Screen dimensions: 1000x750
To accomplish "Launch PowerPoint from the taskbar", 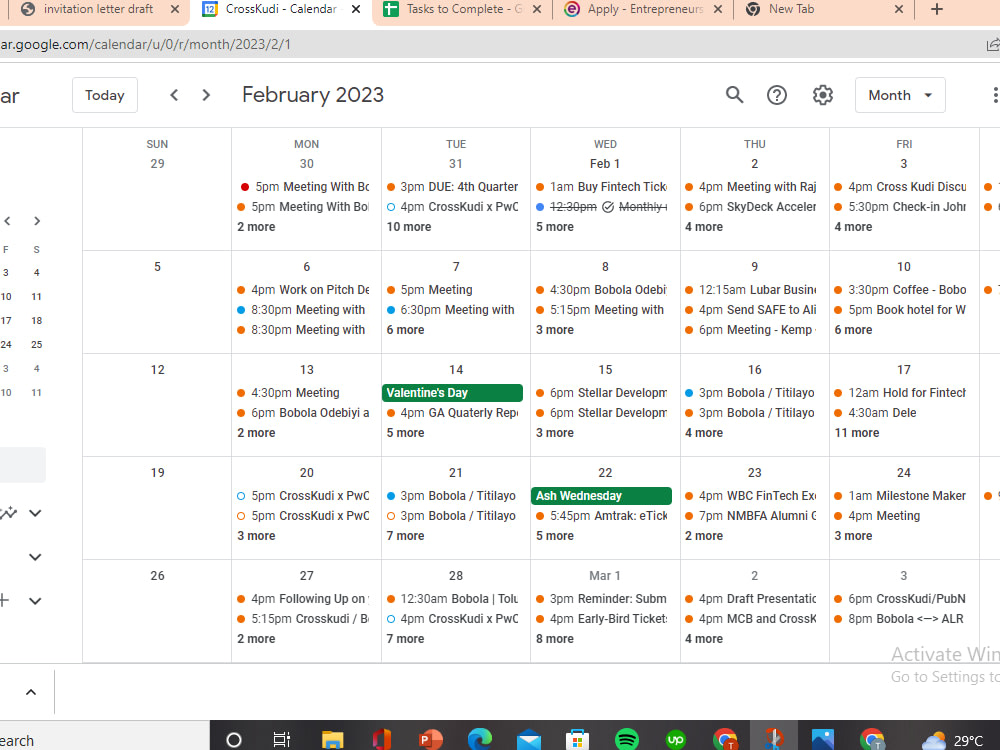I will click(x=430, y=740).
